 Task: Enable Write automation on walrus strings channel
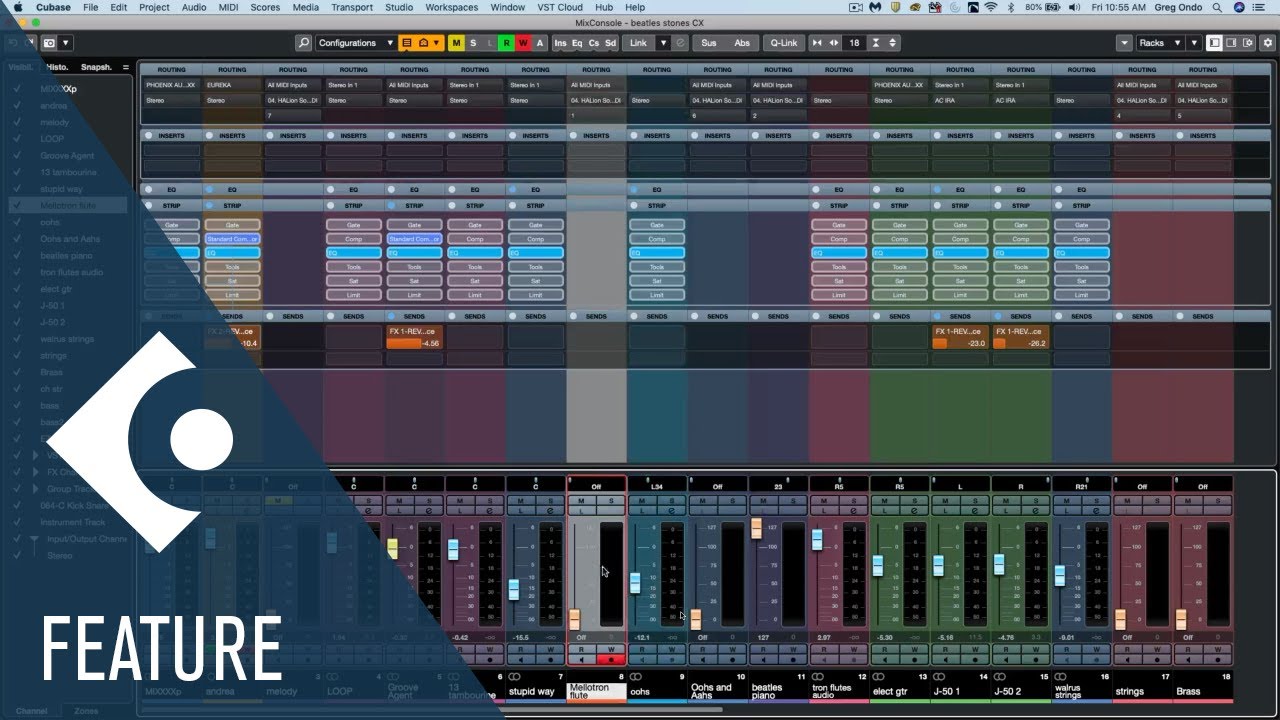(x=1097, y=649)
